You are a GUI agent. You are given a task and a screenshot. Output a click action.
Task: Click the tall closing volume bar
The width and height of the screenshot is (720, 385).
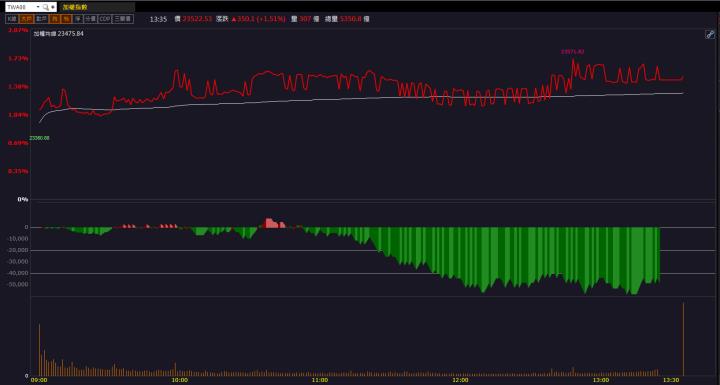coord(683,339)
